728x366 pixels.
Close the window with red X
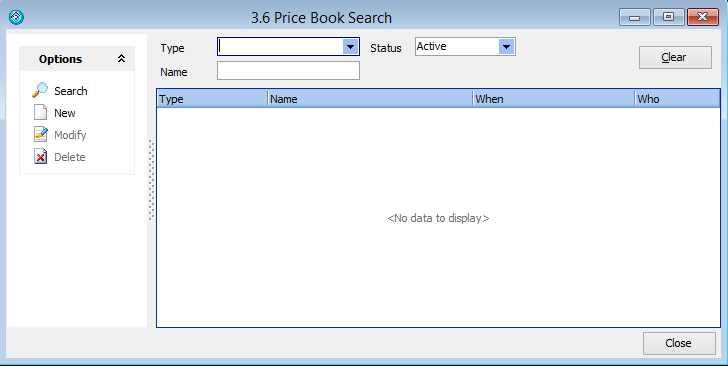click(702, 17)
